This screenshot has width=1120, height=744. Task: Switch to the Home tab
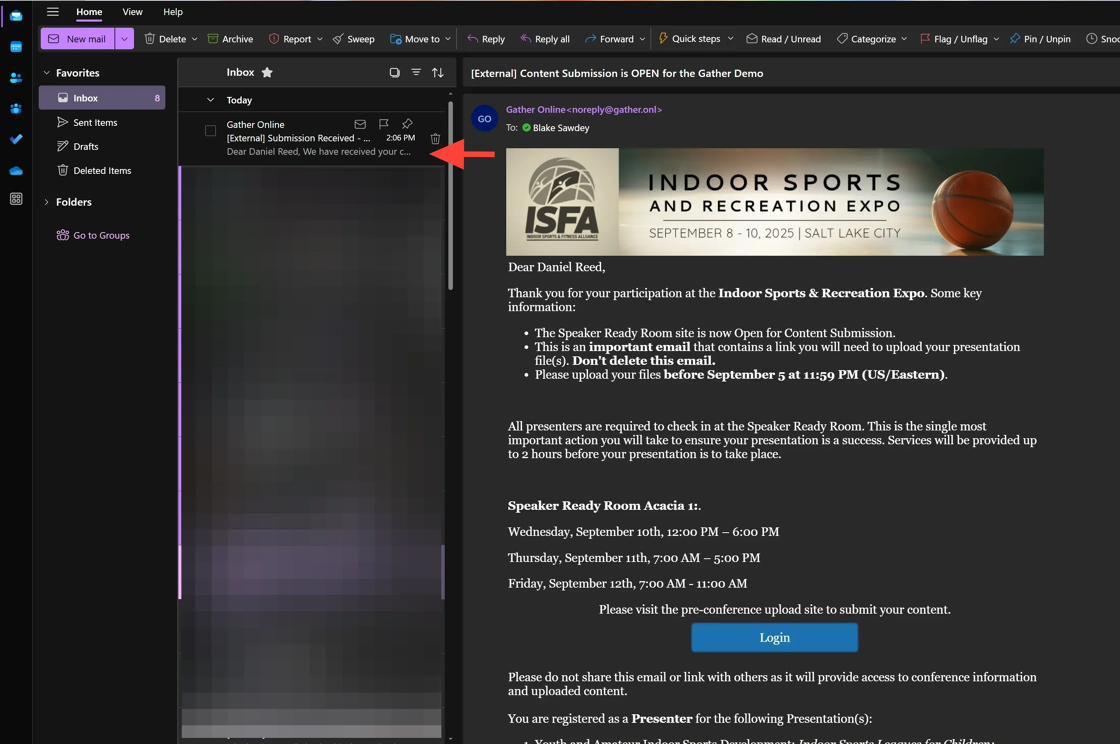click(89, 11)
